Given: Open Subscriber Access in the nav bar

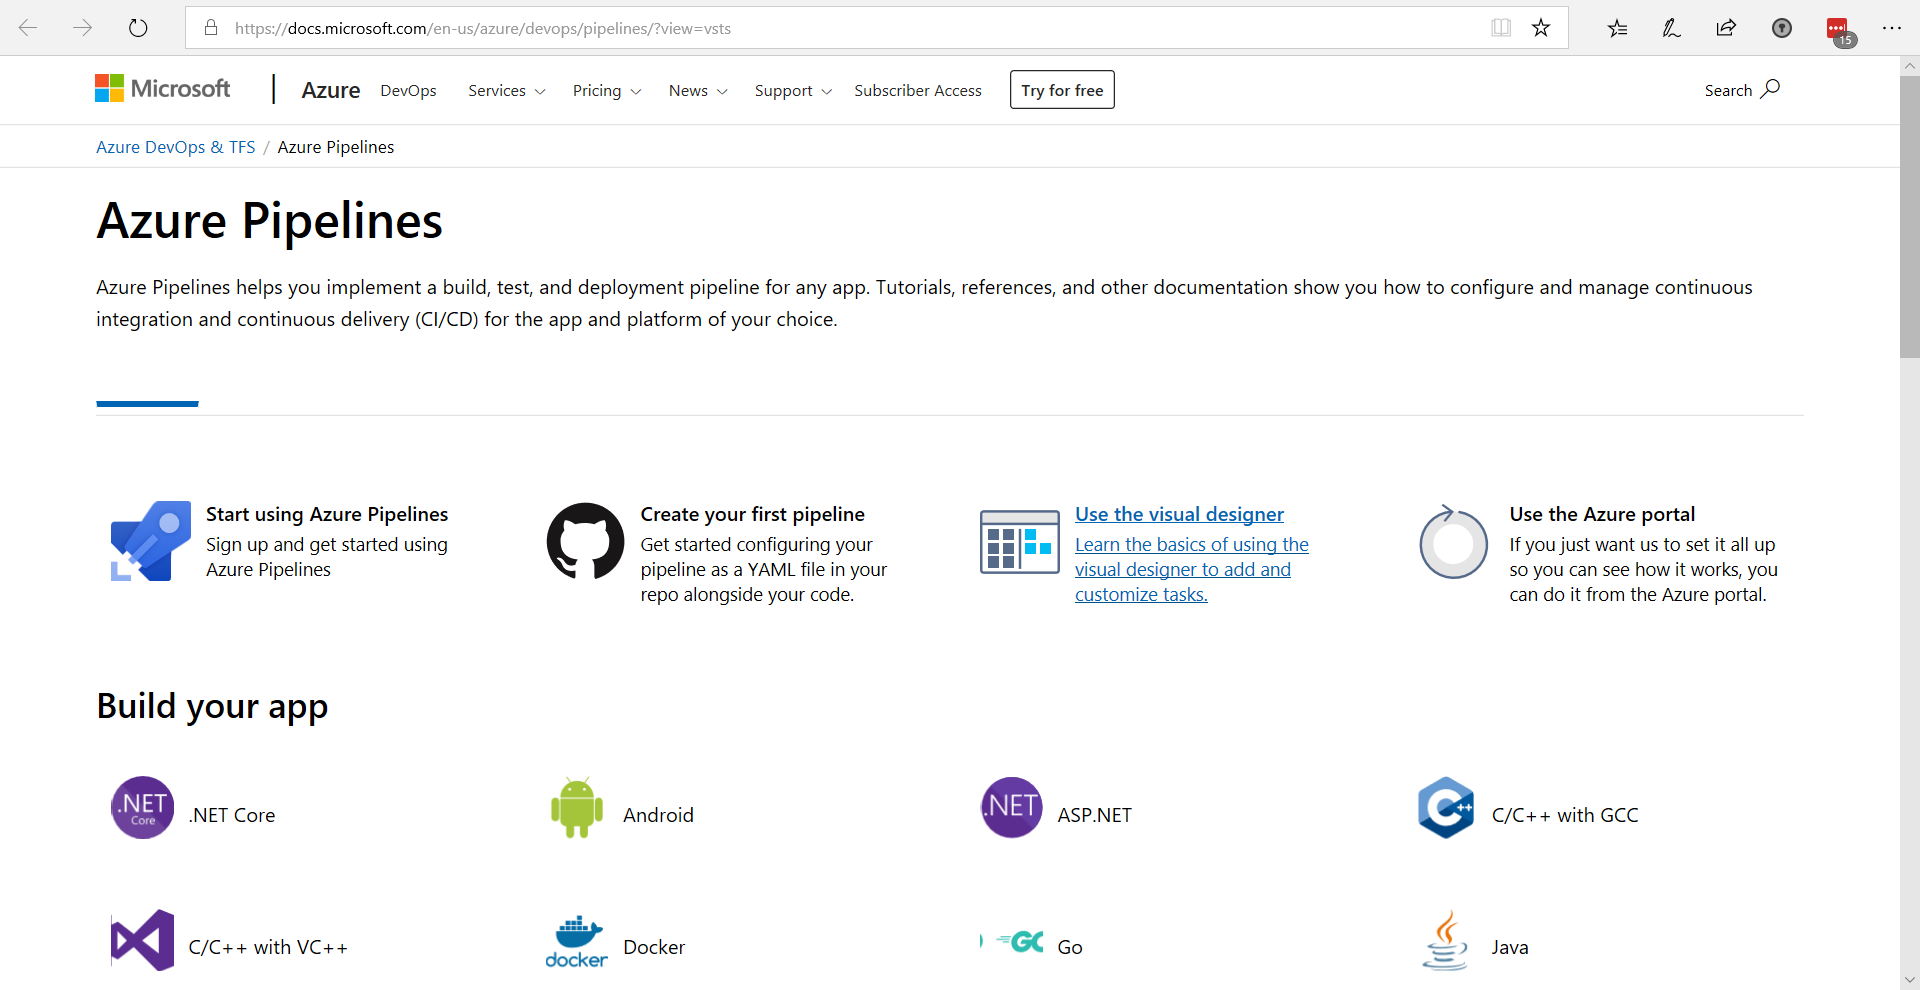Looking at the screenshot, I should [x=918, y=90].
